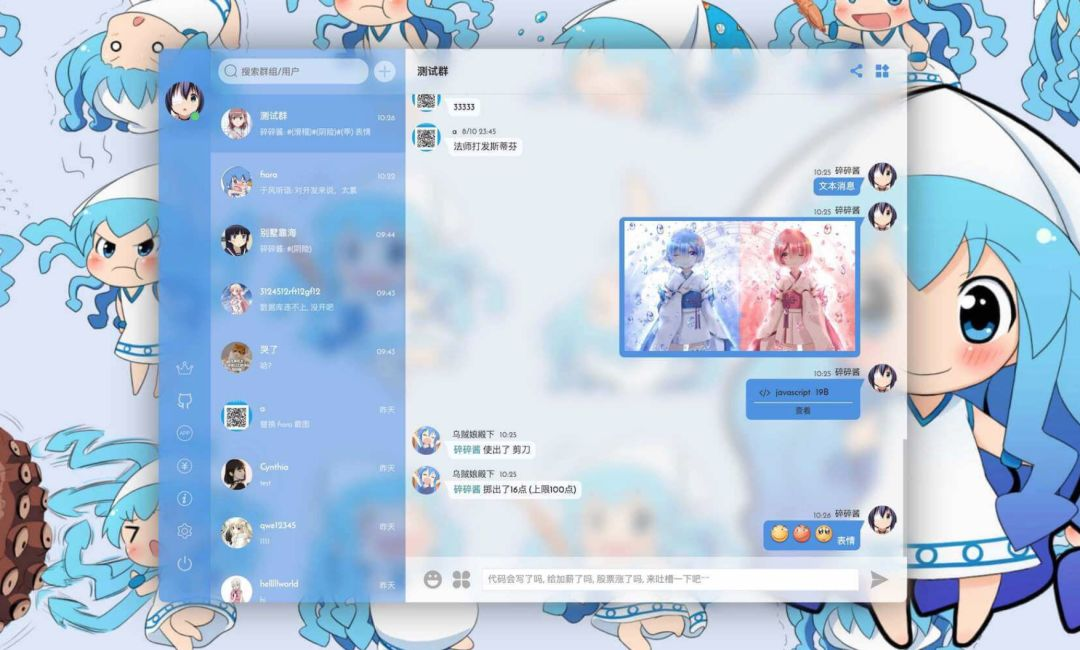This screenshot has width=1080, height=650.
Task: Open the emoji picker above the input
Action: coord(433,578)
